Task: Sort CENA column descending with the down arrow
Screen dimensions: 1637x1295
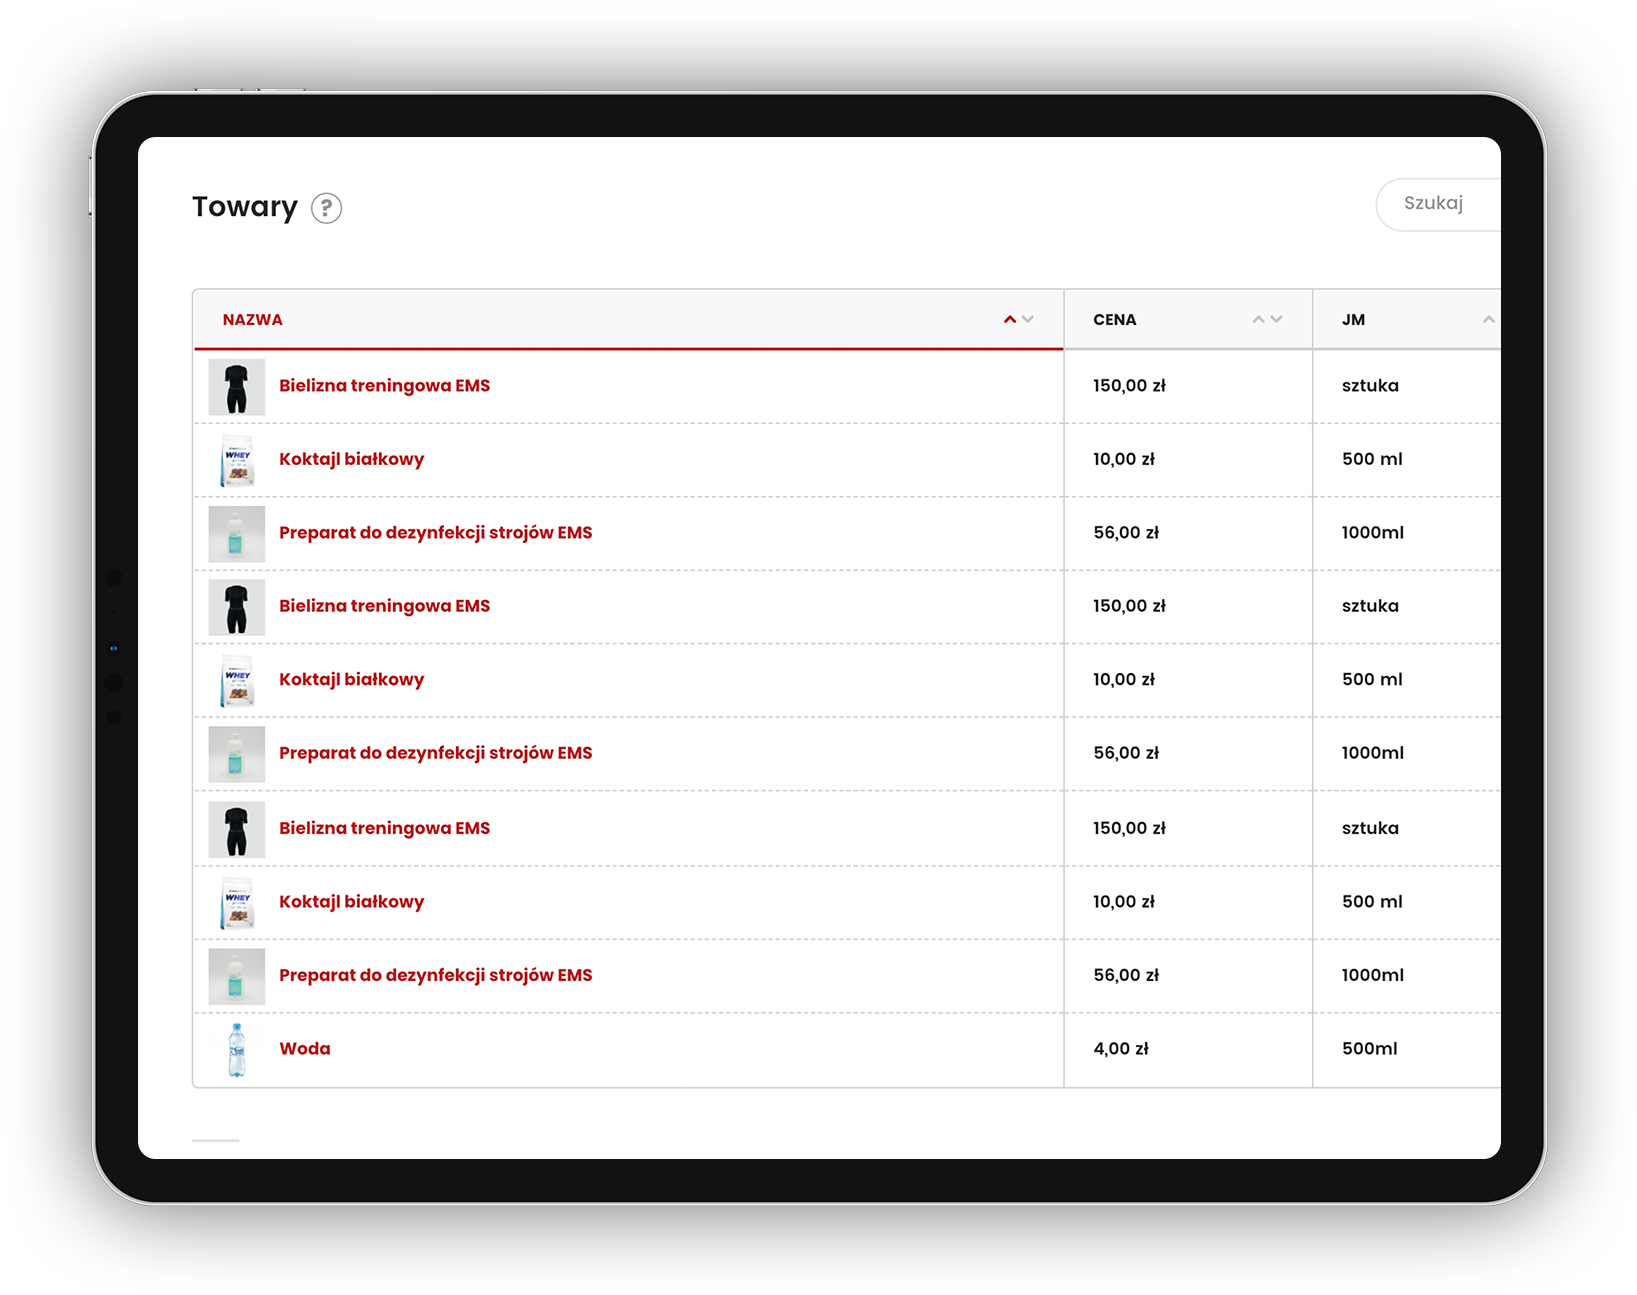Action: (x=1276, y=320)
